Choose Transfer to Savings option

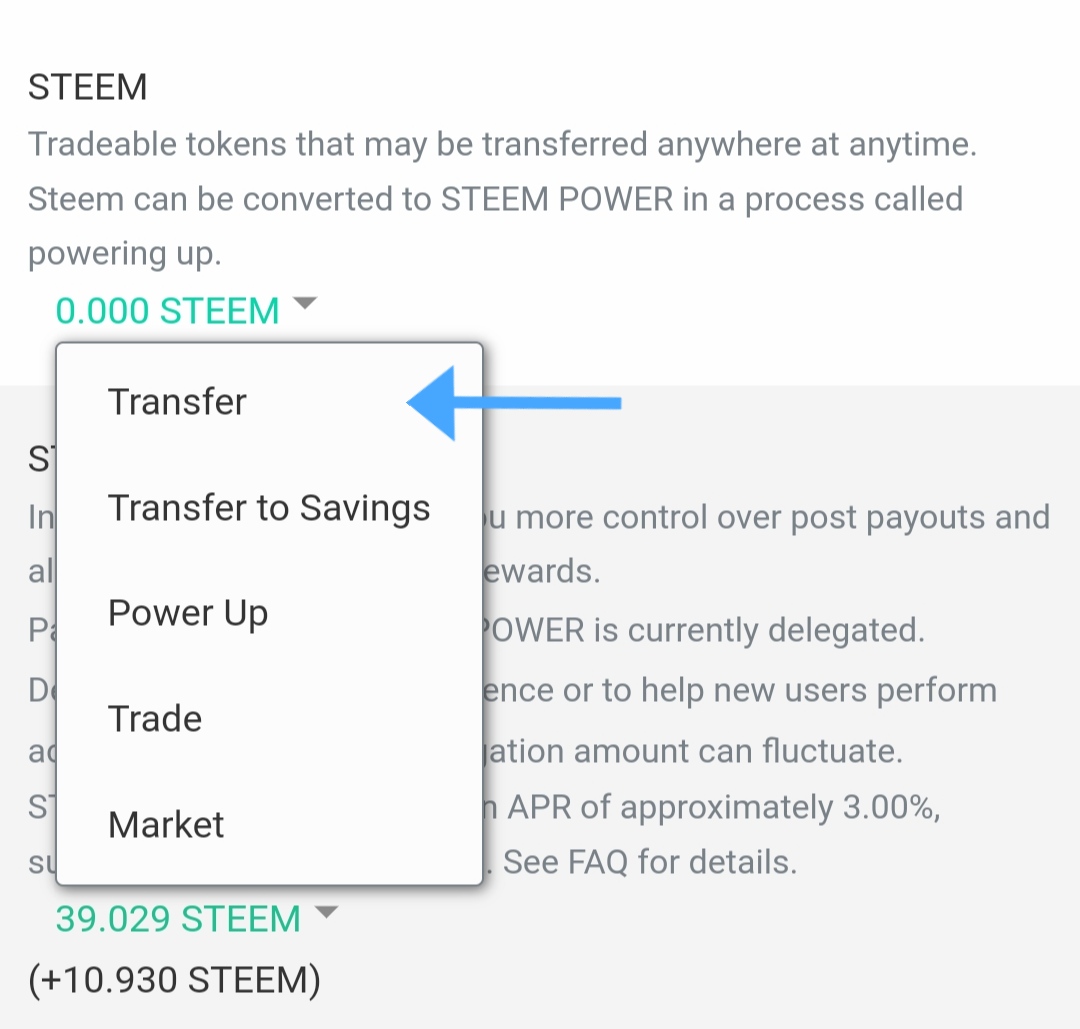(269, 508)
